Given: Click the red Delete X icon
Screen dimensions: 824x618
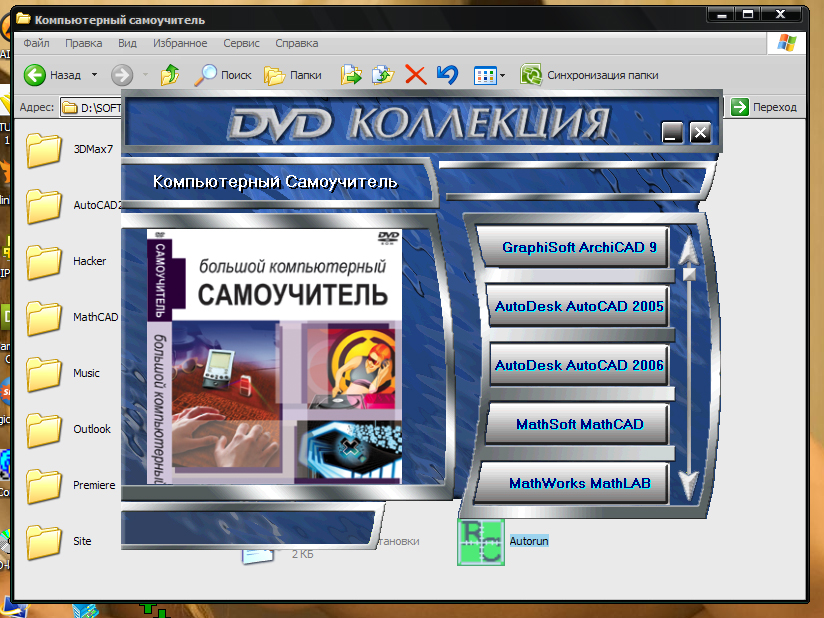Looking at the screenshot, I should coord(416,75).
